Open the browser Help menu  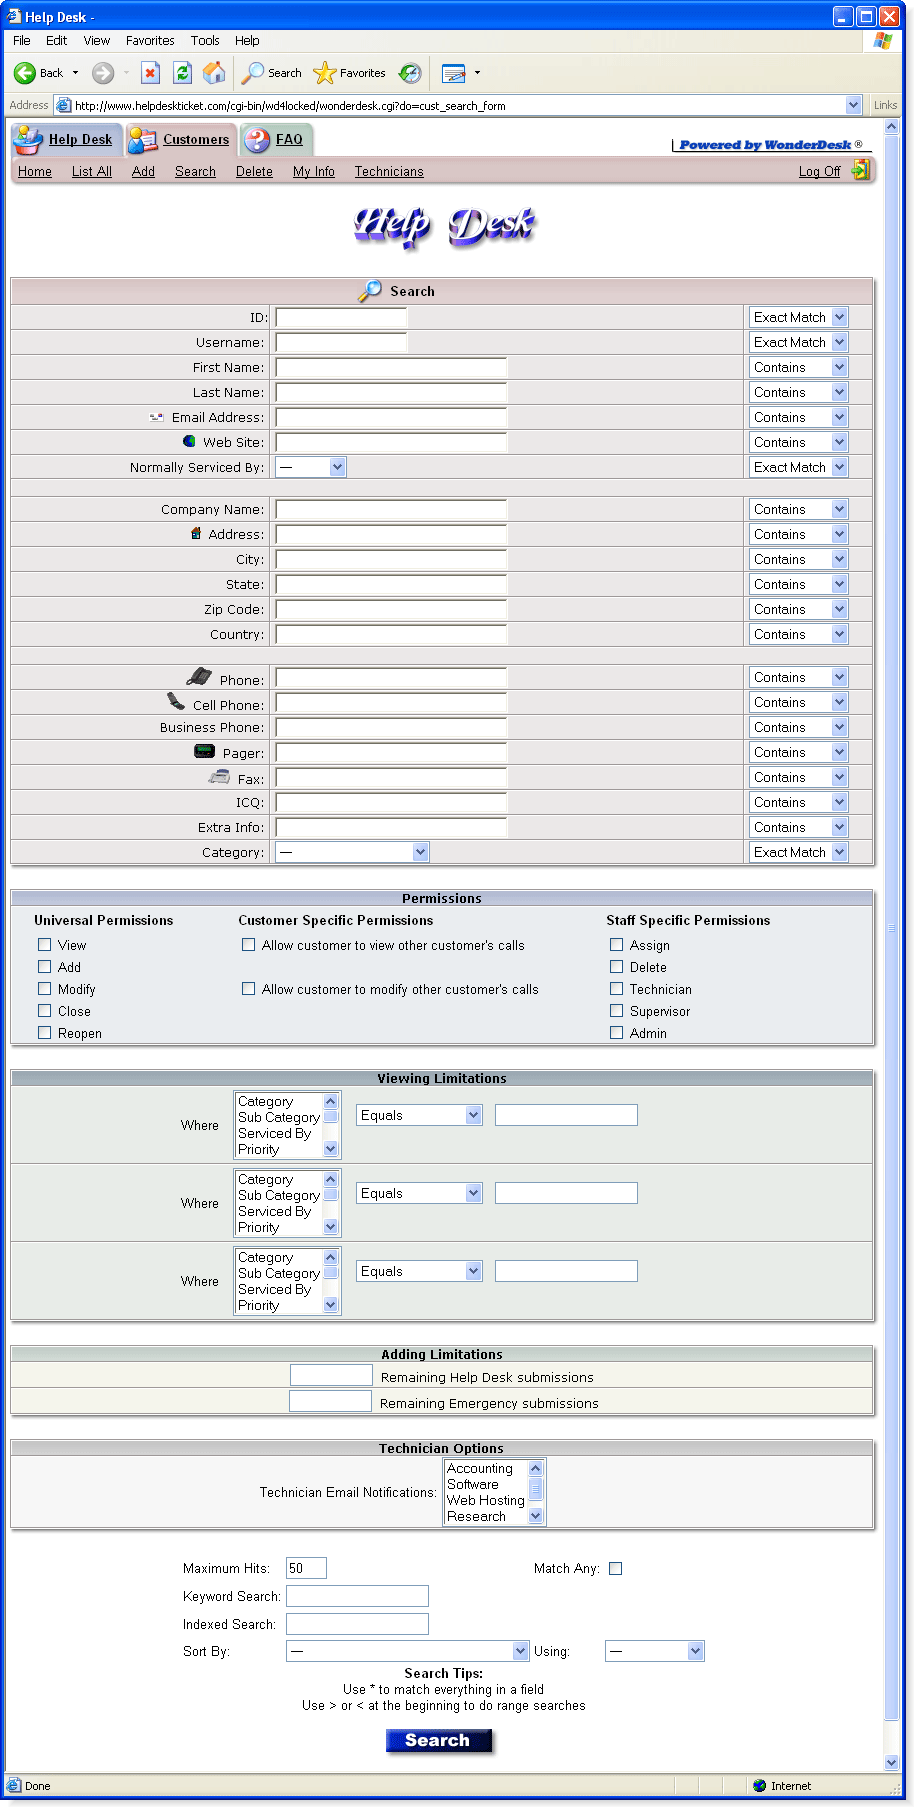coord(247,41)
